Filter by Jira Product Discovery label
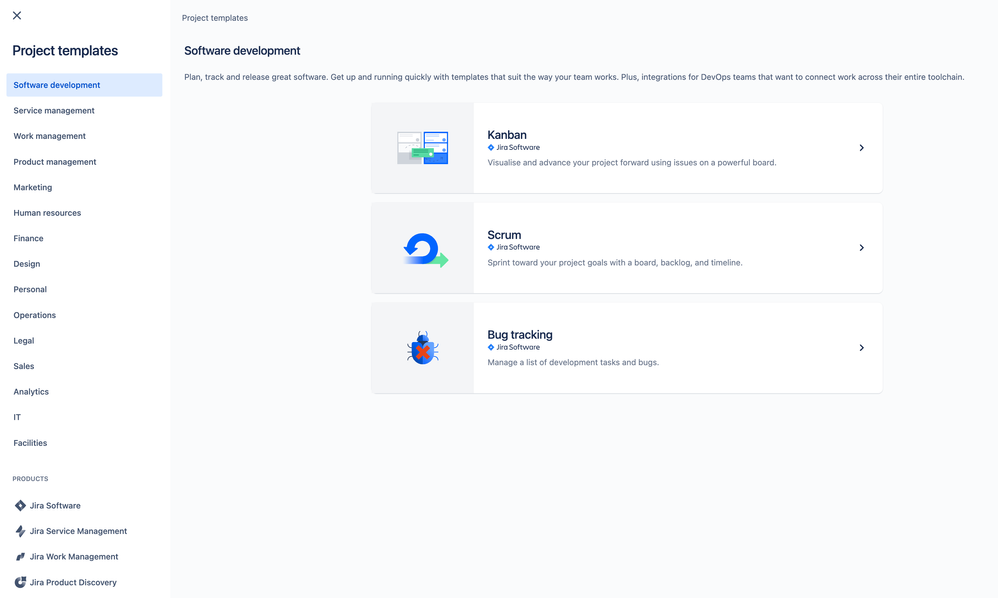Viewport: 998px width, 598px height. click(73, 582)
